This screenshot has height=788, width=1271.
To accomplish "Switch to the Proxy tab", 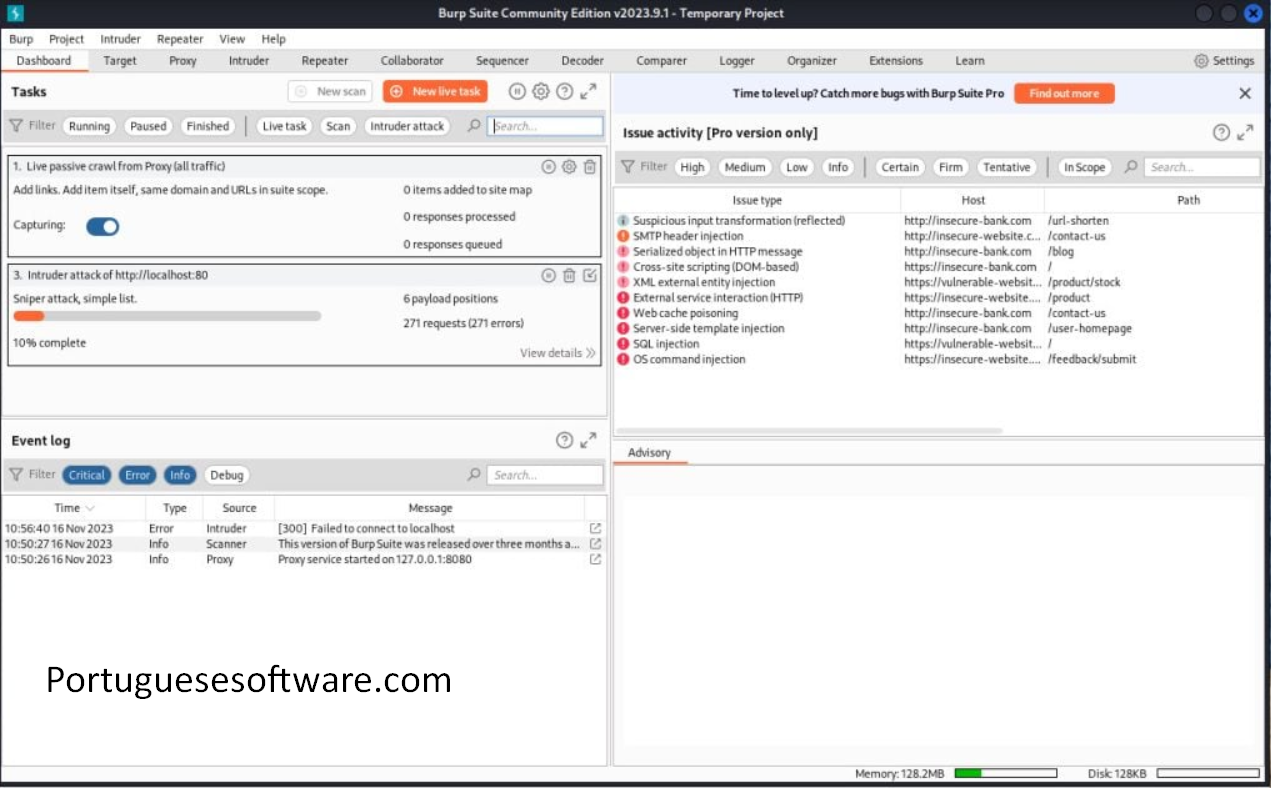I will (183, 61).
